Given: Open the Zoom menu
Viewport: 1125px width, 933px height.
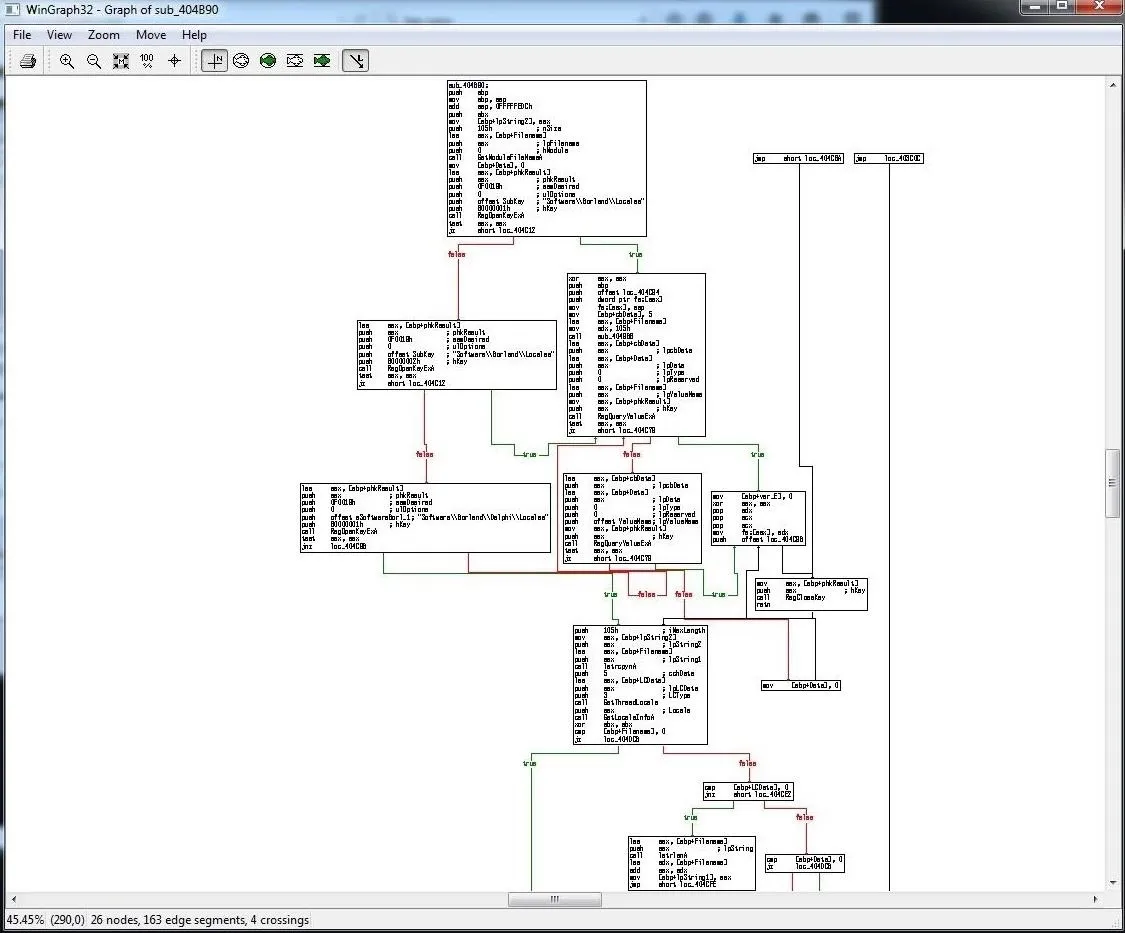Looking at the screenshot, I should [x=103, y=34].
